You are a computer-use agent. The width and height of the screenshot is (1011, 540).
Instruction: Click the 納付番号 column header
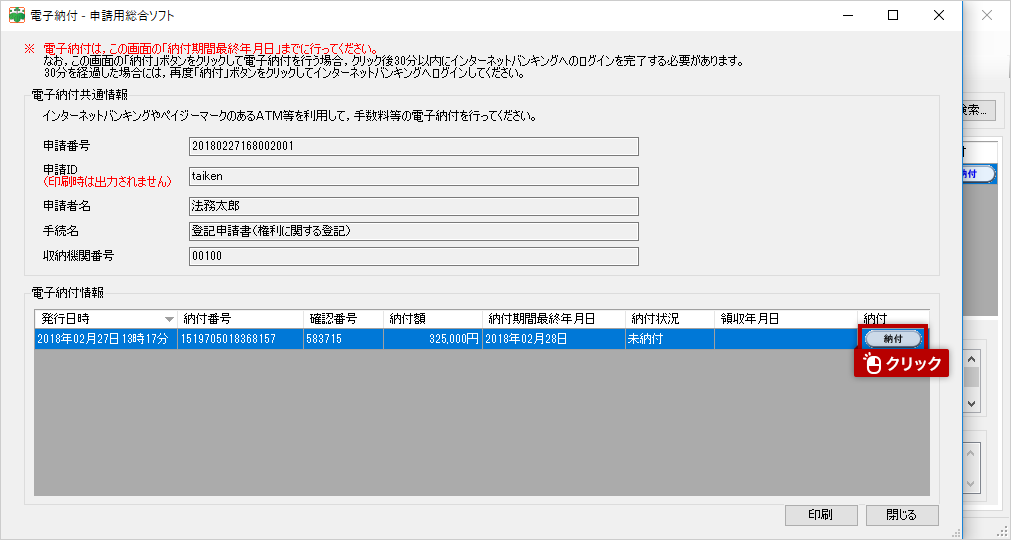coord(240,319)
